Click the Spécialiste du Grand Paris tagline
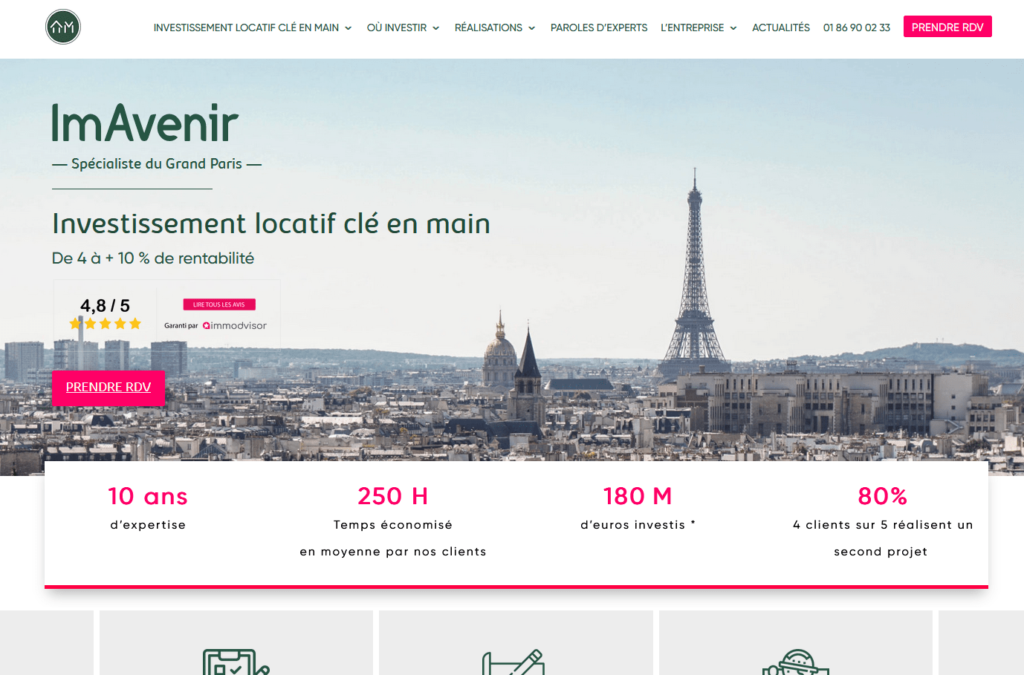Image resolution: width=1024 pixels, height=675 pixels. point(157,164)
